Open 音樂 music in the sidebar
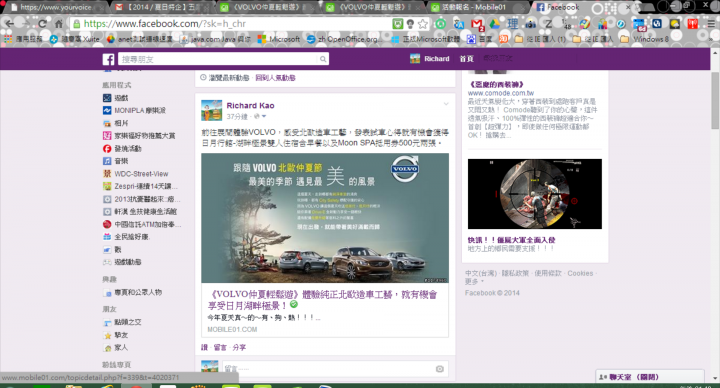720x388 pixels. click(116, 161)
